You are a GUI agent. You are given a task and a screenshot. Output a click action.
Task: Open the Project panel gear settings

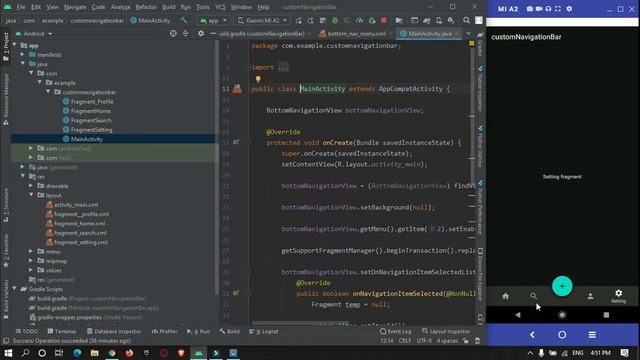(200, 33)
